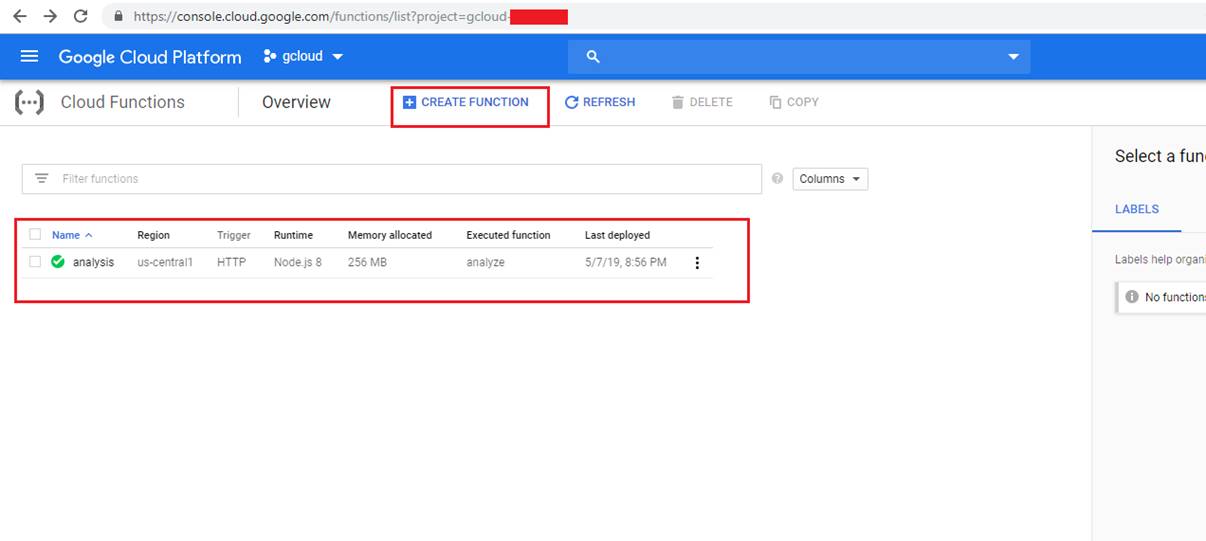This screenshot has height=541, width=1206.
Task: Click the Memory allocated column header
Action: (390, 235)
